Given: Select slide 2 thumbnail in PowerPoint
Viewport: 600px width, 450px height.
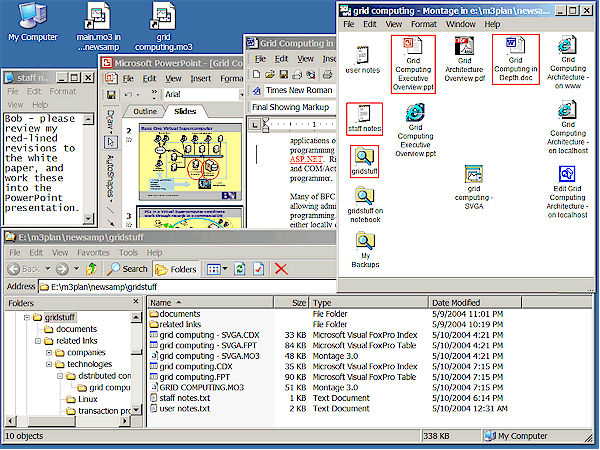Looking at the screenshot, I should [x=191, y=162].
